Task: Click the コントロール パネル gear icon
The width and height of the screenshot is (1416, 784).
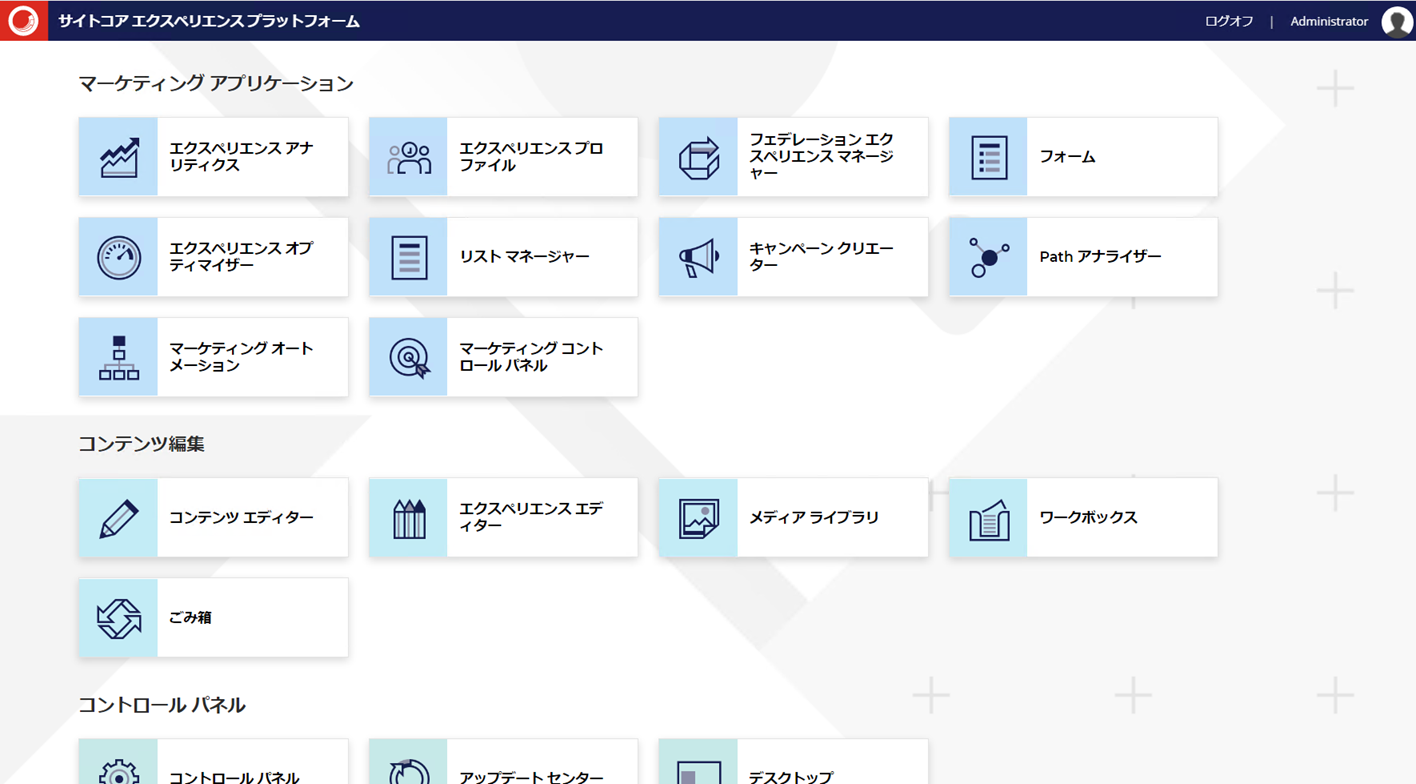Action: pyautogui.click(x=119, y=771)
